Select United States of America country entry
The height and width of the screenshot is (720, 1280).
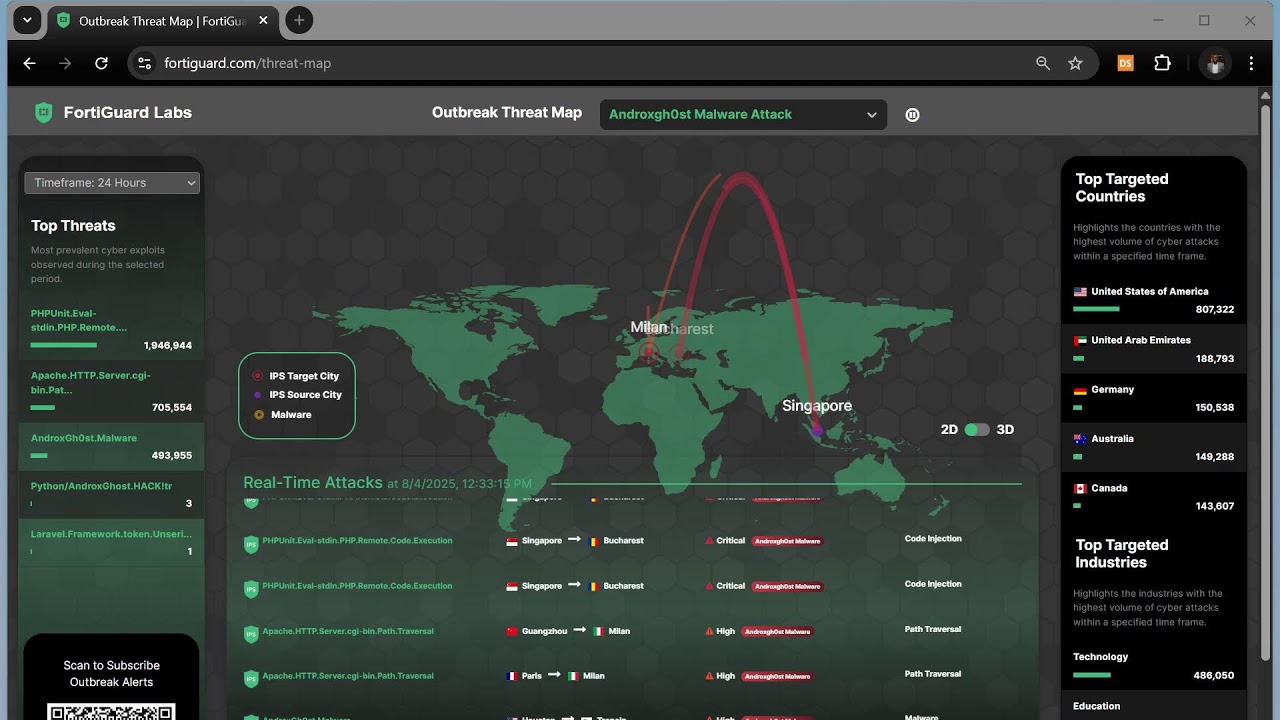[x=1154, y=299]
